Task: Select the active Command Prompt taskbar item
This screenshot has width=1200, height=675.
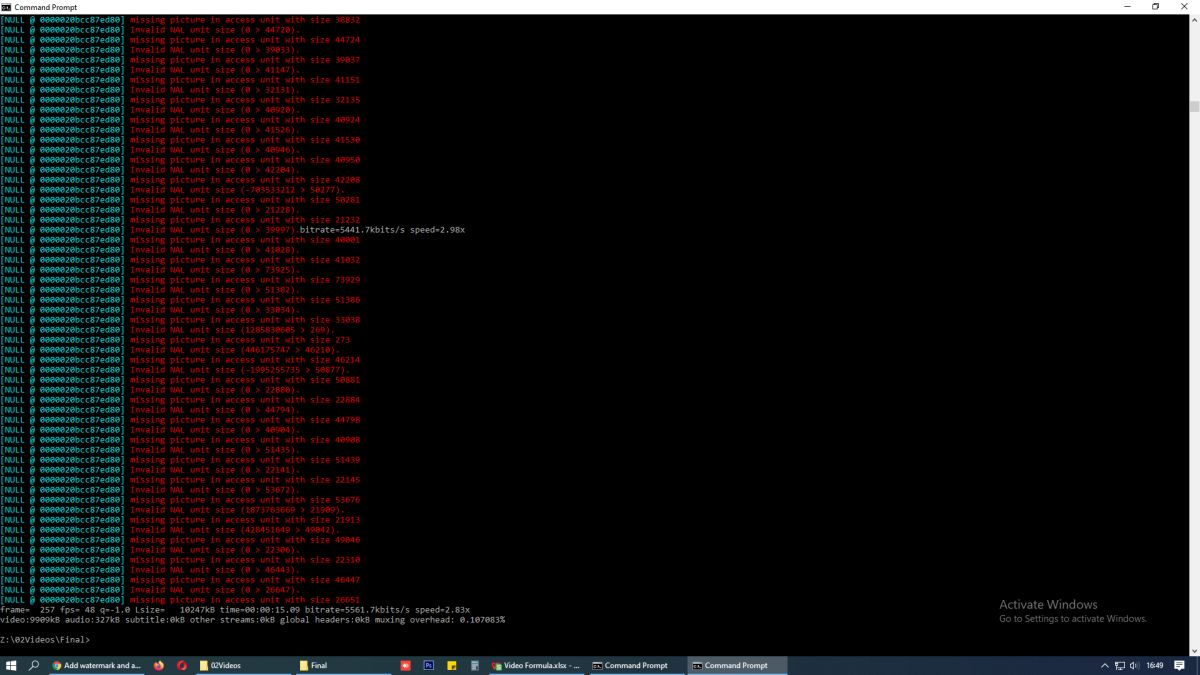Action: [x=736, y=665]
